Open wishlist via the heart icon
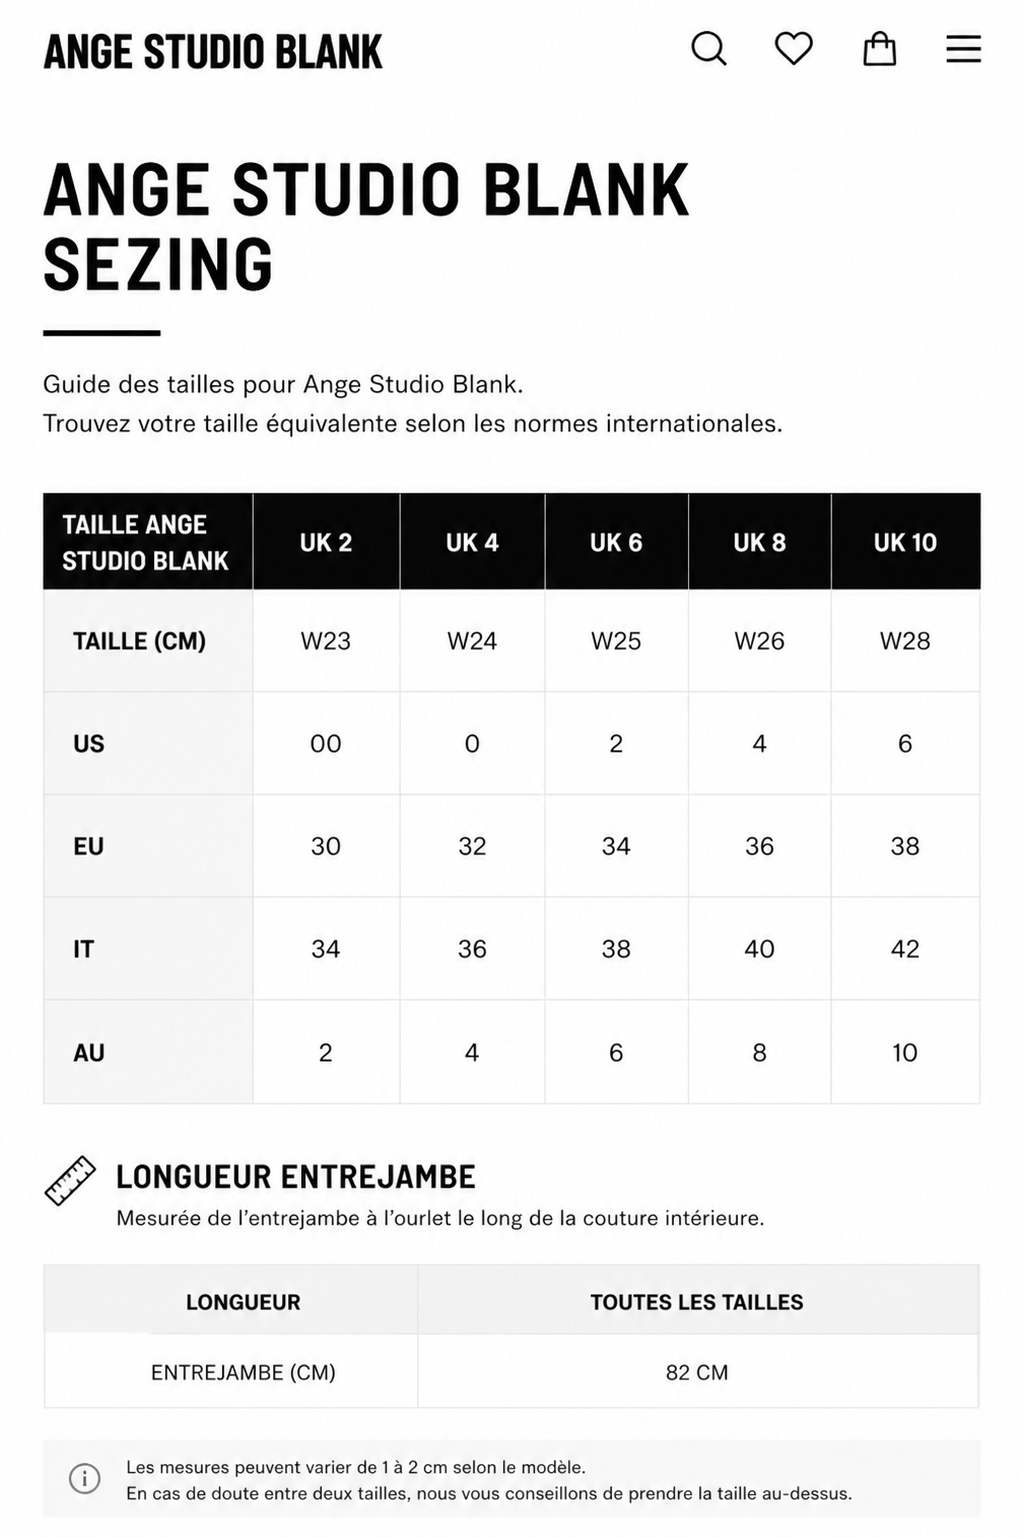 coord(794,48)
